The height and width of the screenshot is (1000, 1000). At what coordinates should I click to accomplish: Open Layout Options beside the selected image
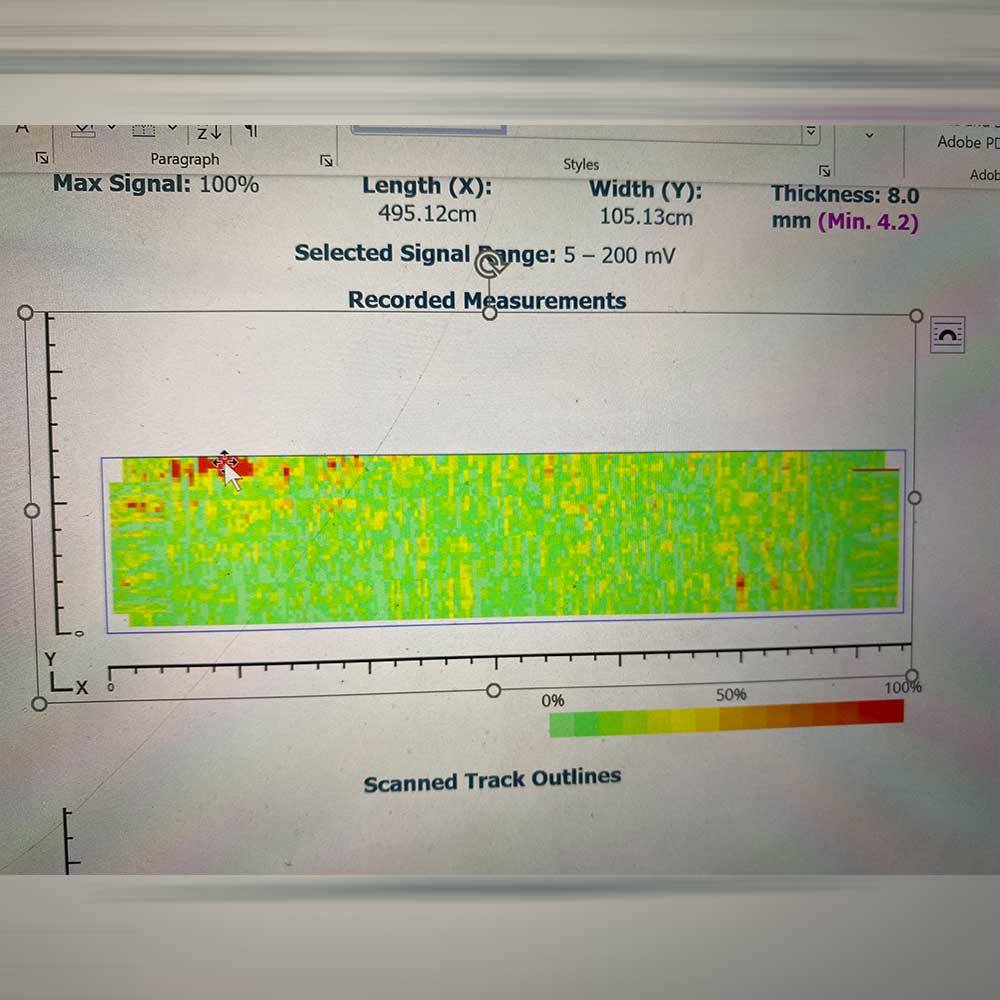(947, 334)
